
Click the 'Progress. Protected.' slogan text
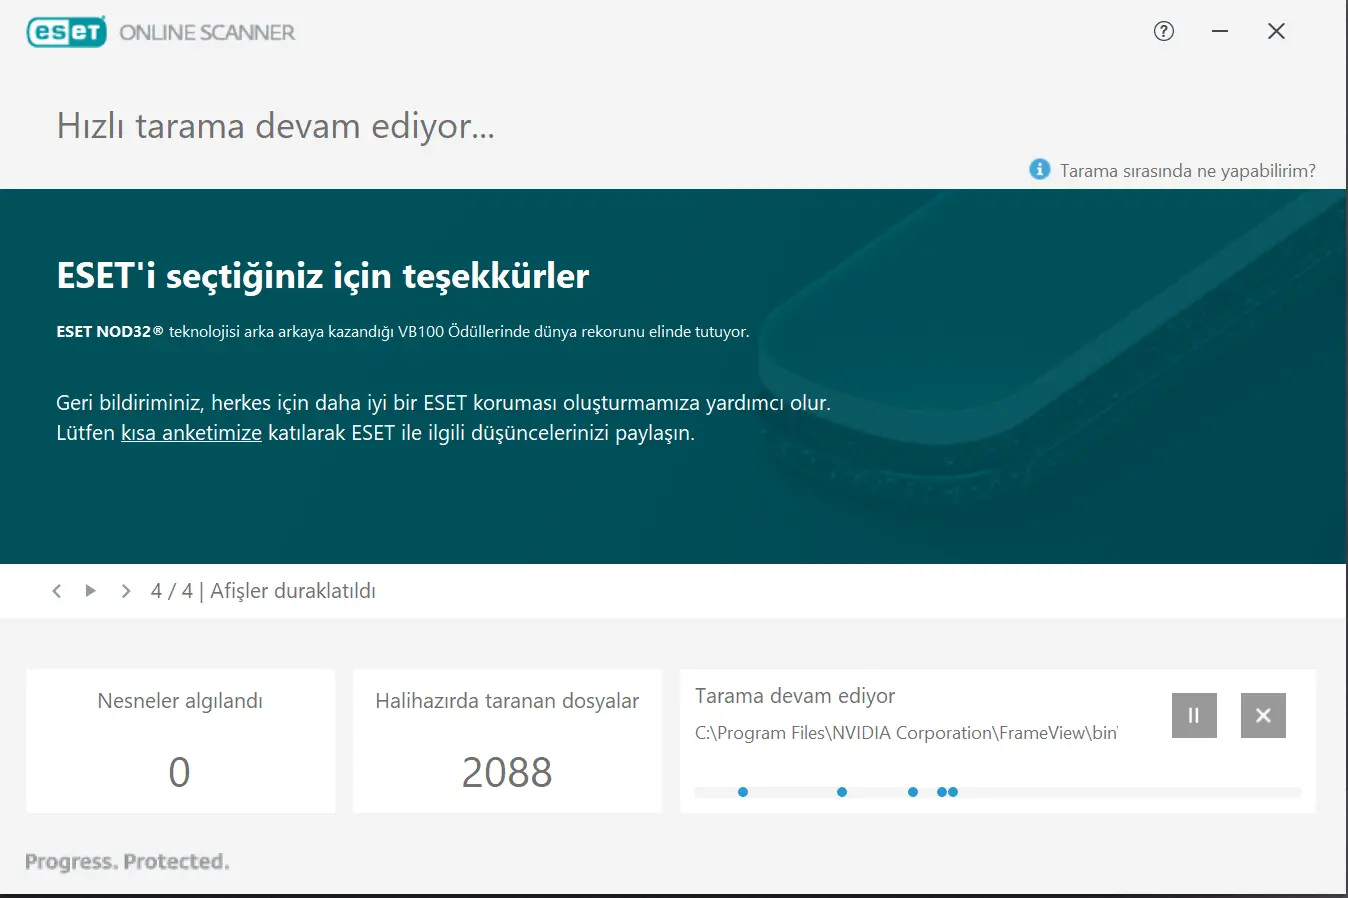(x=127, y=862)
